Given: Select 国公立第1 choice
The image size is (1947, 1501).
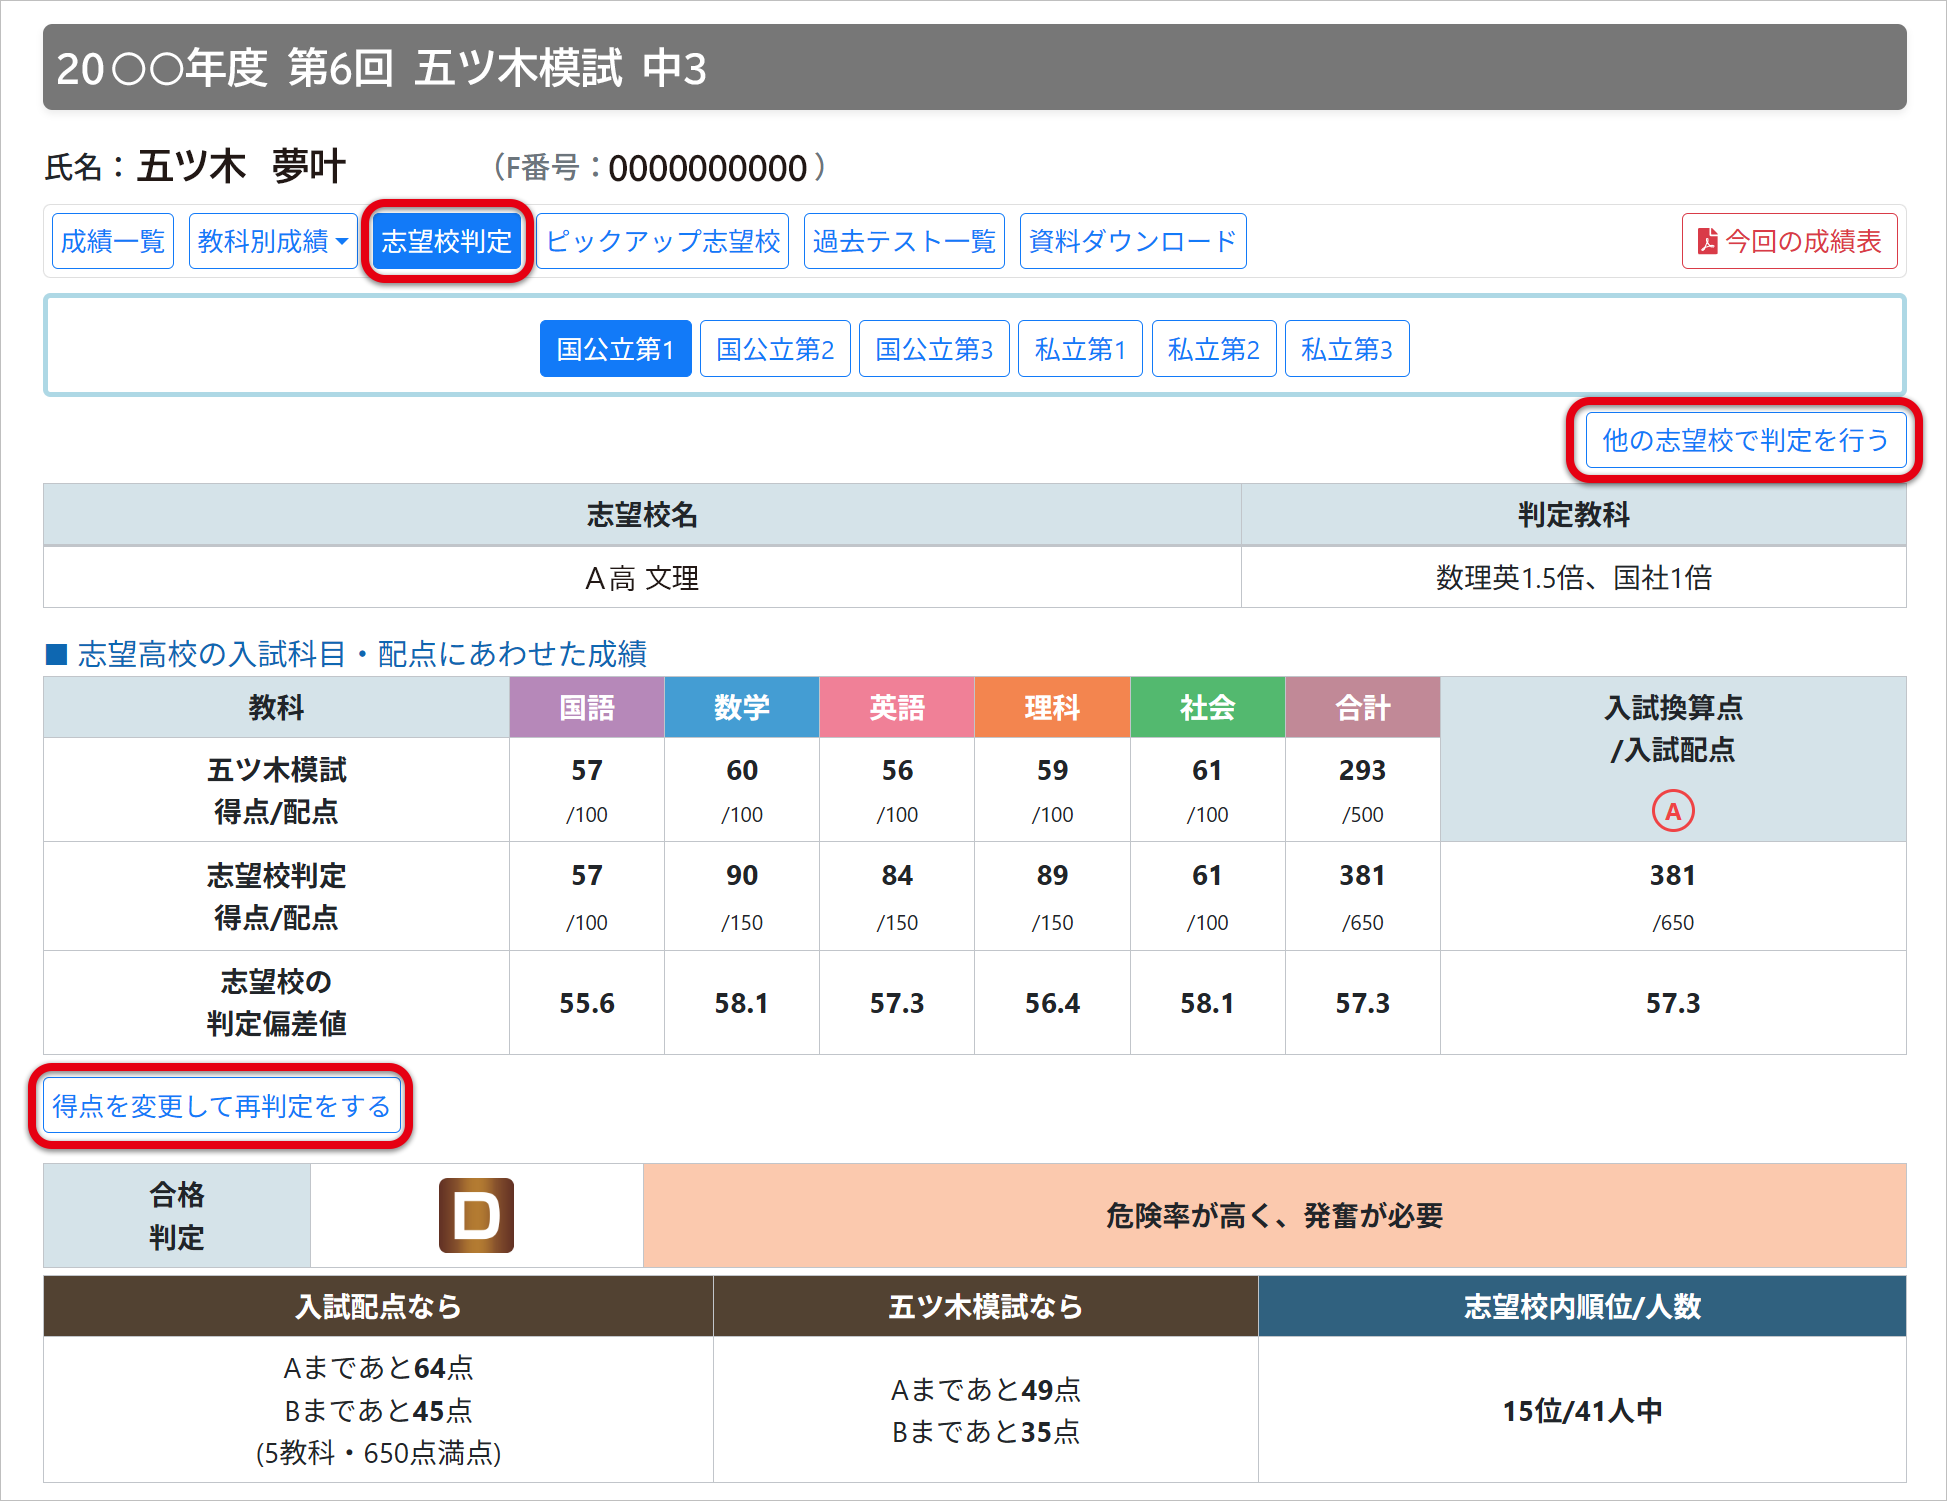Looking at the screenshot, I should click(x=615, y=349).
